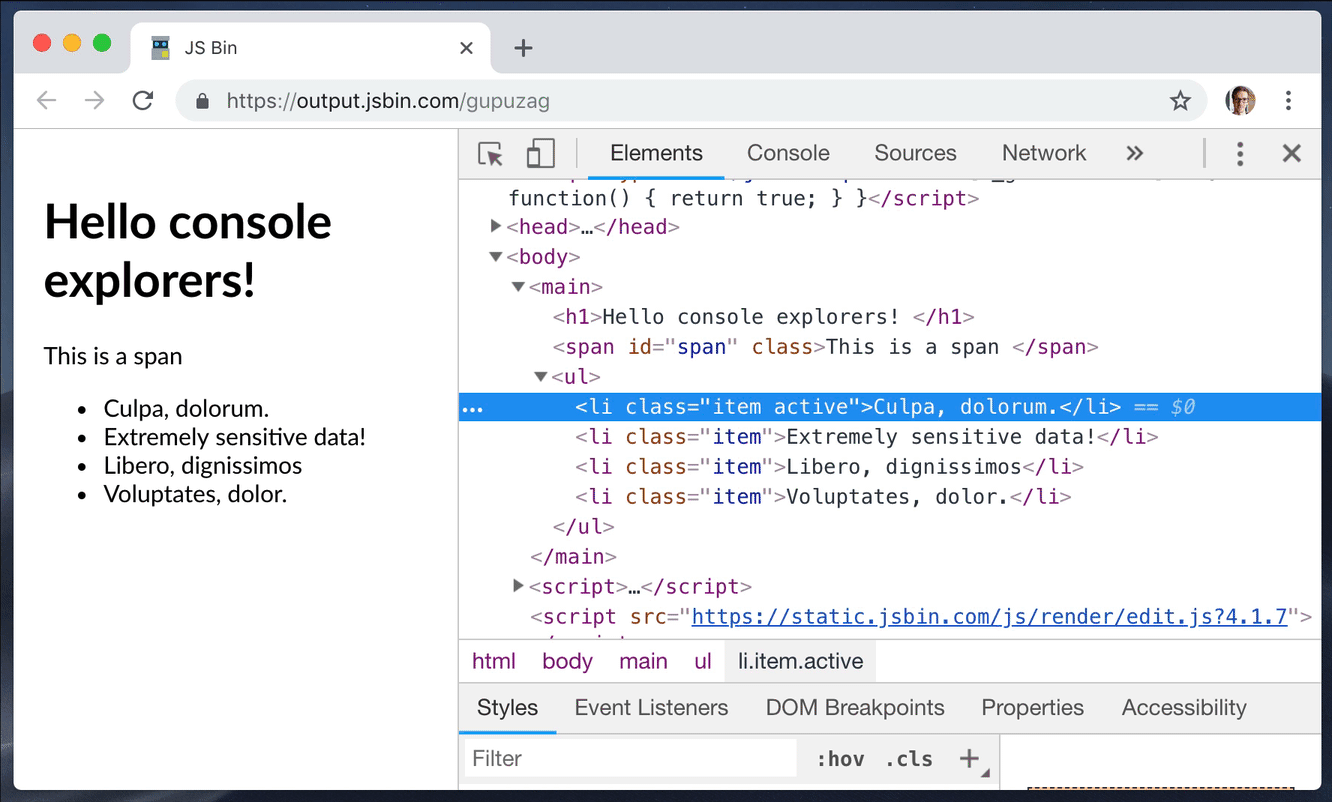This screenshot has height=802, width=1332.
Task: Open the Event Listeners tab
Action: [x=651, y=708]
